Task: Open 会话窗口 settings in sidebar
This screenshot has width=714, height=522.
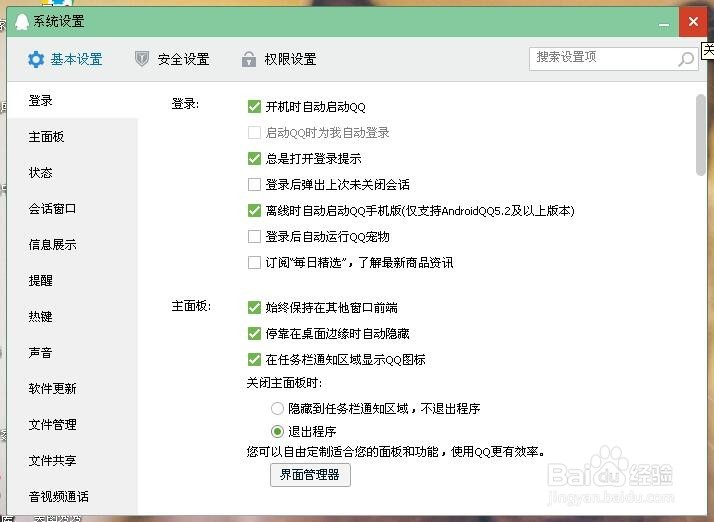Action: [x=72, y=209]
